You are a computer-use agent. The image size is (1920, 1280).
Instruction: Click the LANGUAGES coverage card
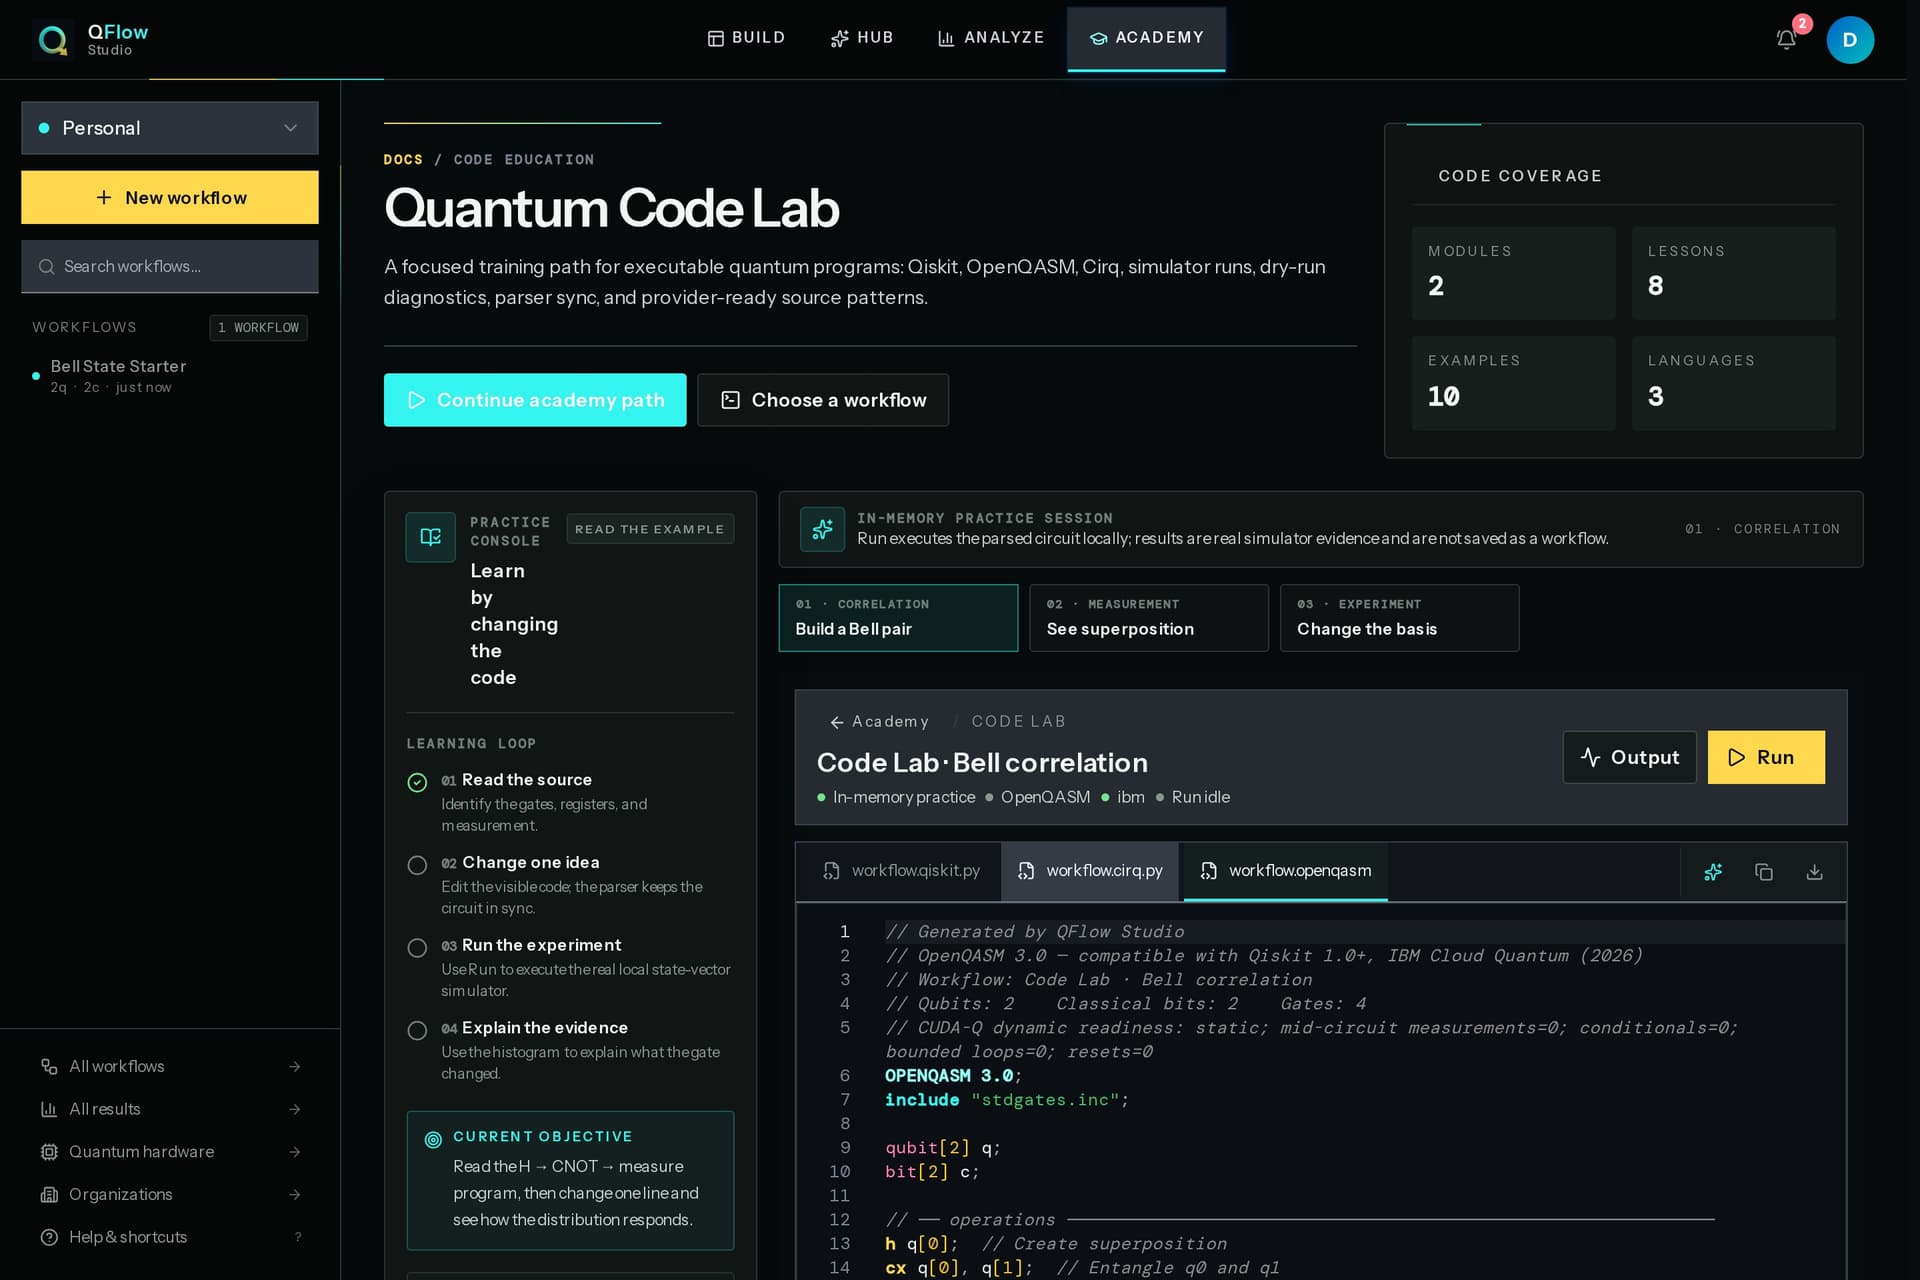(x=1733, y=383)
